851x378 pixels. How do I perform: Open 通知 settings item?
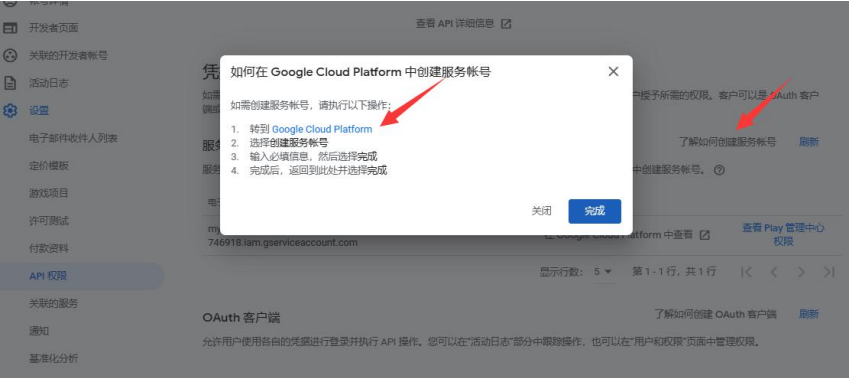[x=39, y=331]
